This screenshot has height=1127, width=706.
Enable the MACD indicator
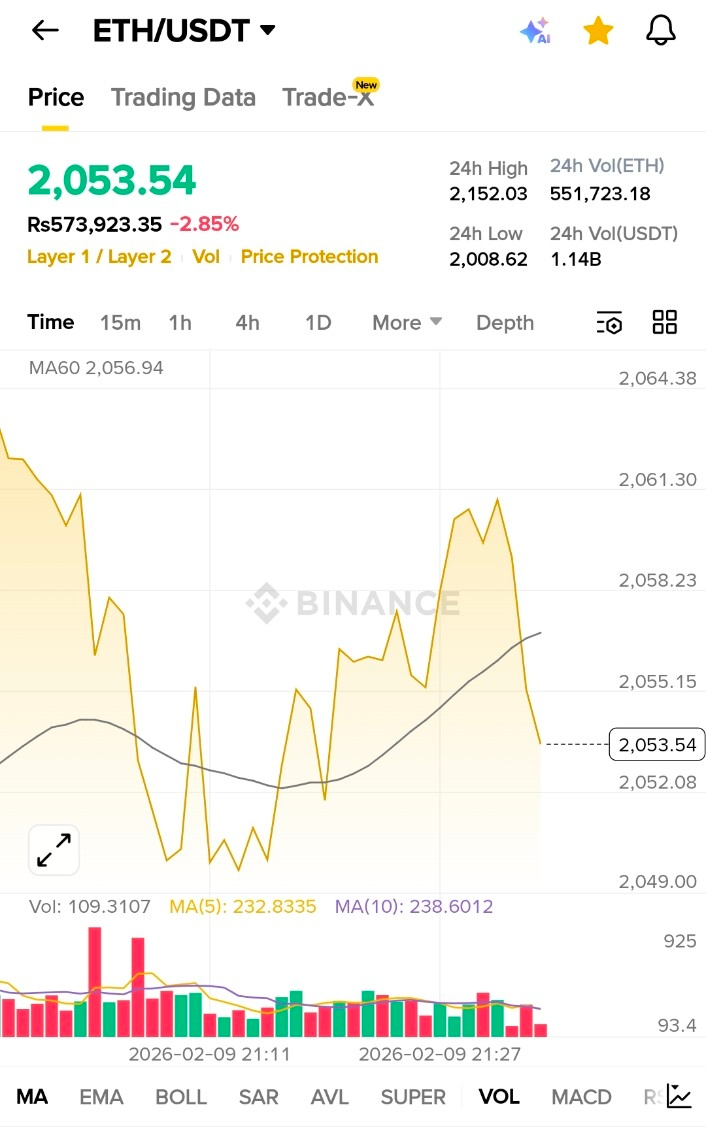click(x=581, y=1097)
